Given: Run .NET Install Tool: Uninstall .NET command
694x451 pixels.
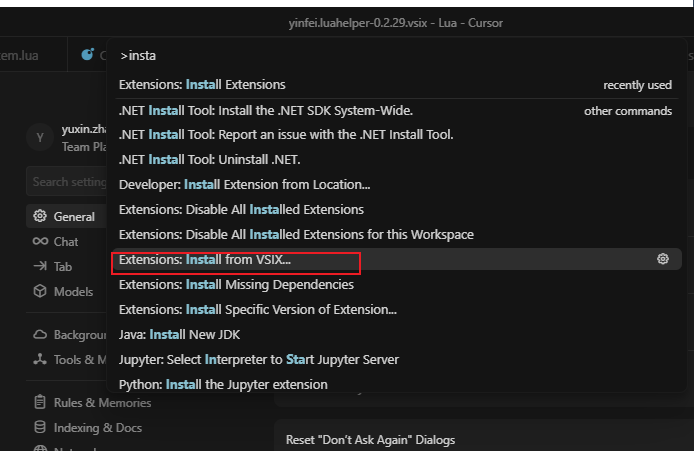Looking at the screenshot, I should pos(209,159).
